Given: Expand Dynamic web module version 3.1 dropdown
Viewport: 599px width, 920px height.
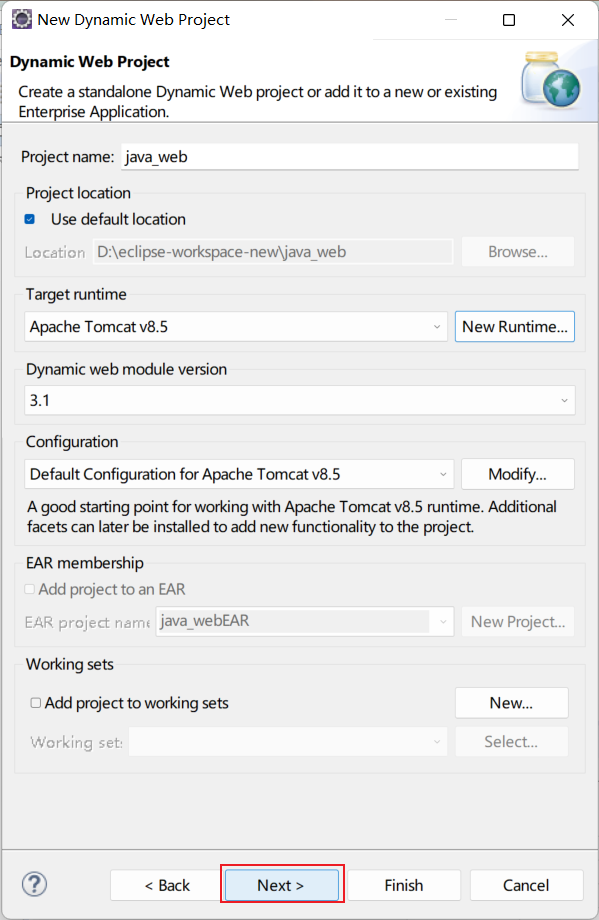Looking at the screenshot, I should click(x=300, y=400).
